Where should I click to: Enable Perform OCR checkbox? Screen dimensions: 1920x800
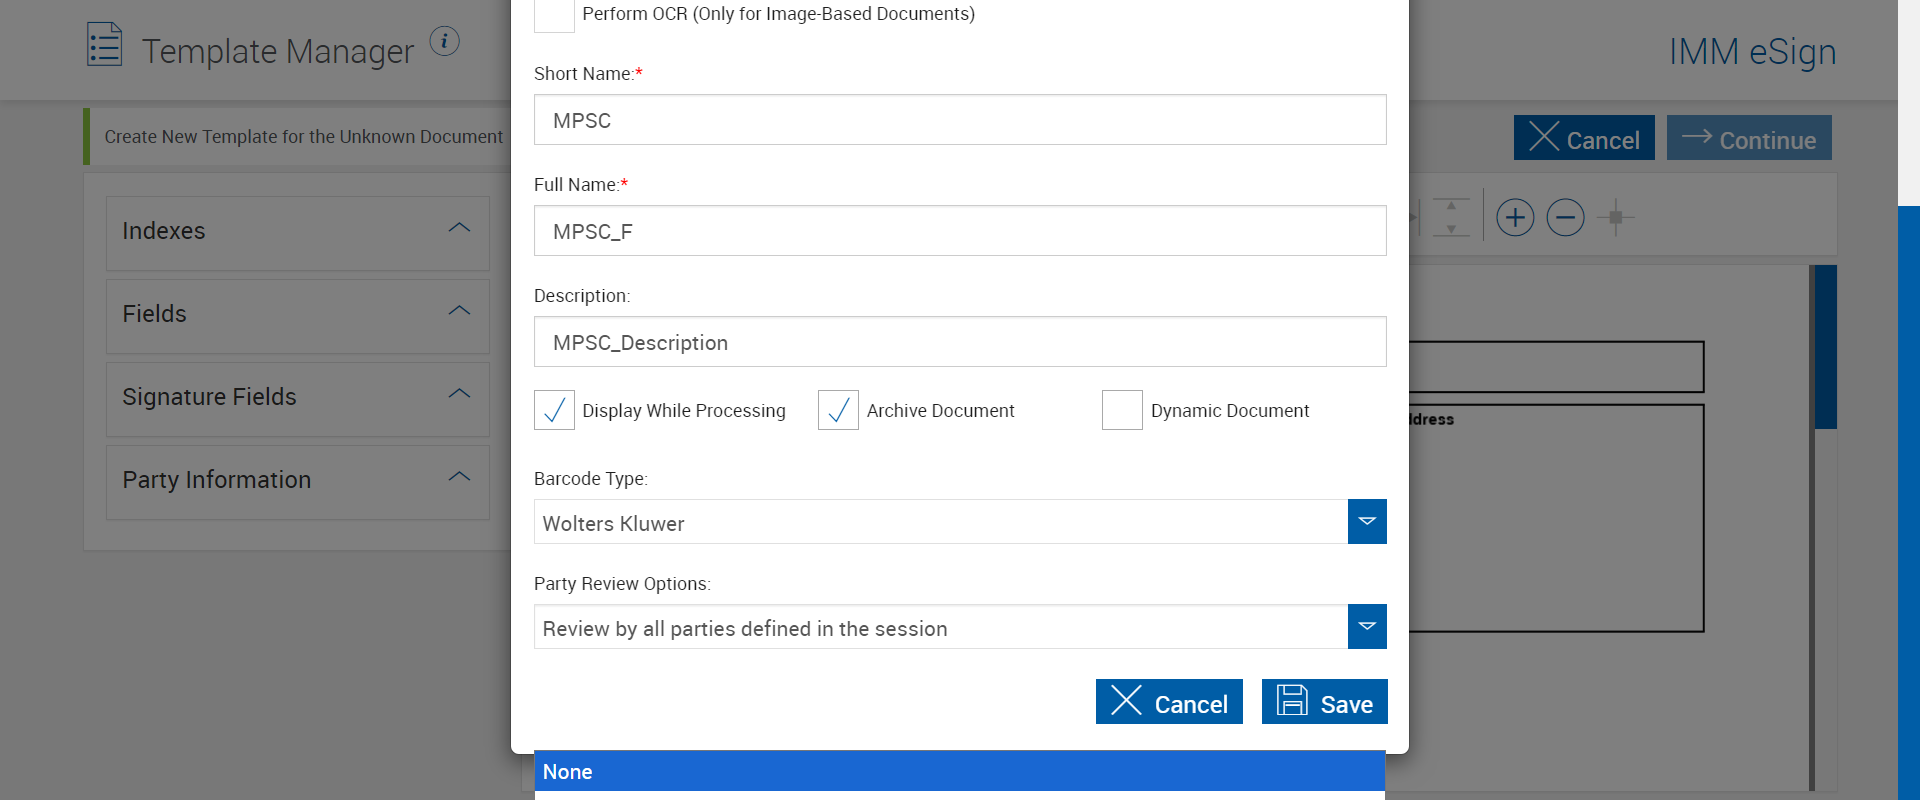(554, 15)
